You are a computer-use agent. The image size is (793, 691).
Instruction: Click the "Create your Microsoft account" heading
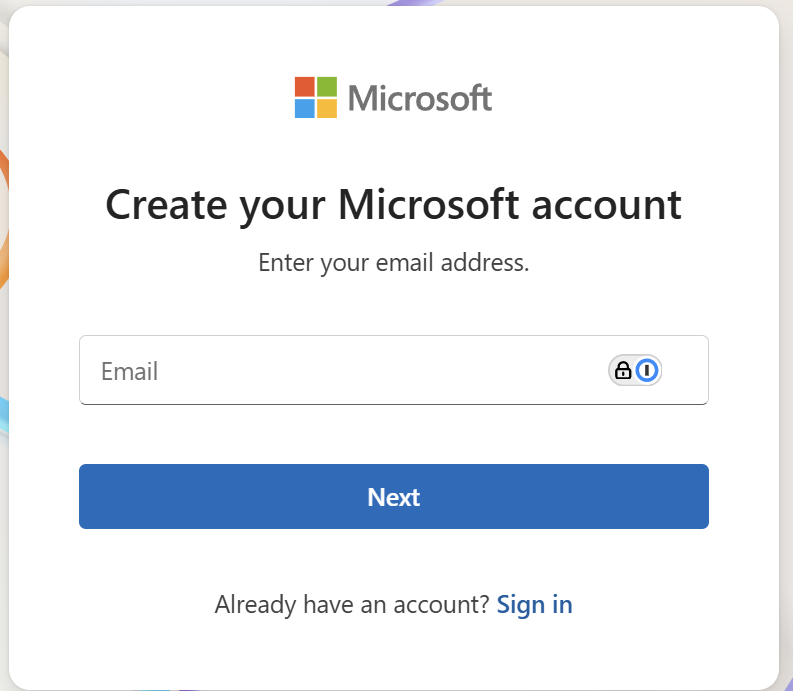click(x=393, y=205)
